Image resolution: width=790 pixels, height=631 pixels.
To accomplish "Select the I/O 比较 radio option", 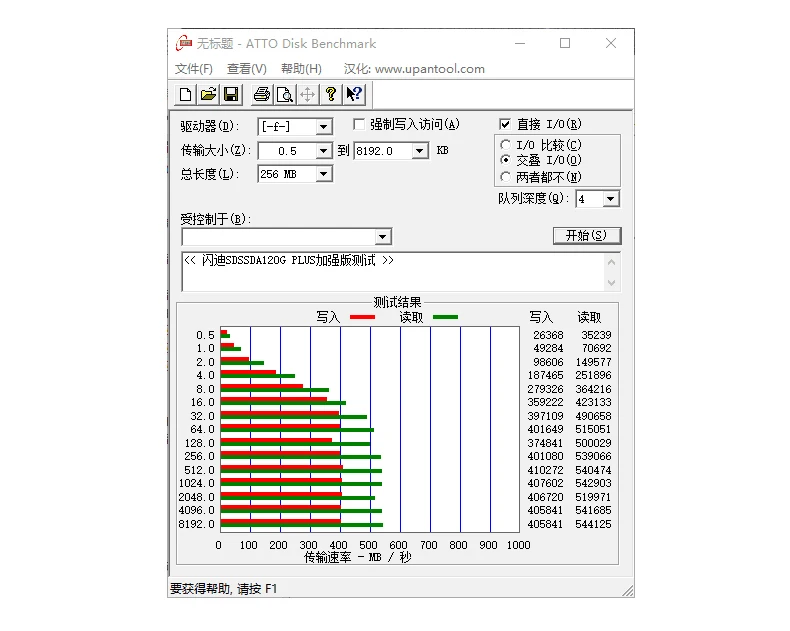I will 506,145.
